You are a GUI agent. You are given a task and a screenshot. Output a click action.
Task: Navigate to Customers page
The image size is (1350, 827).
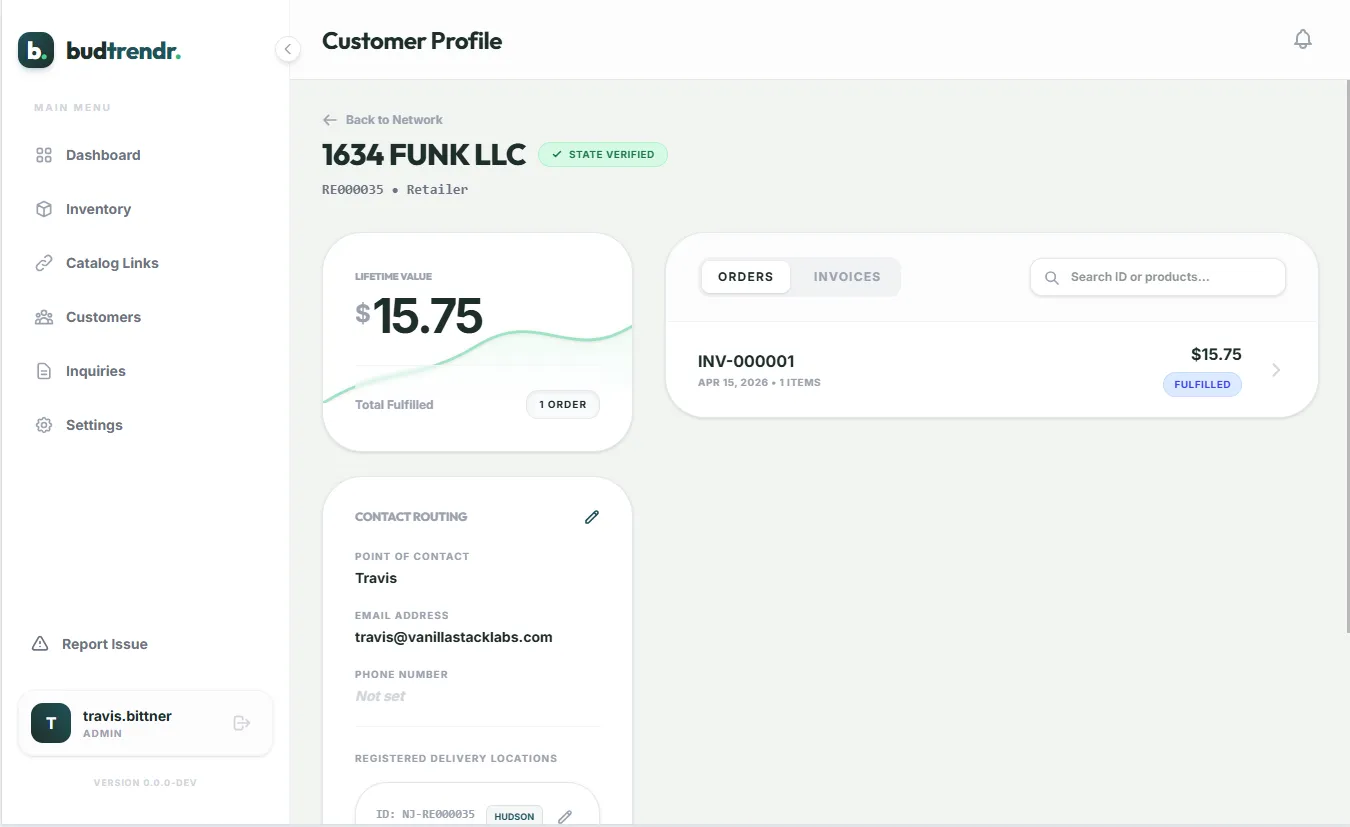pyautogui.click(x=145, y=317)
